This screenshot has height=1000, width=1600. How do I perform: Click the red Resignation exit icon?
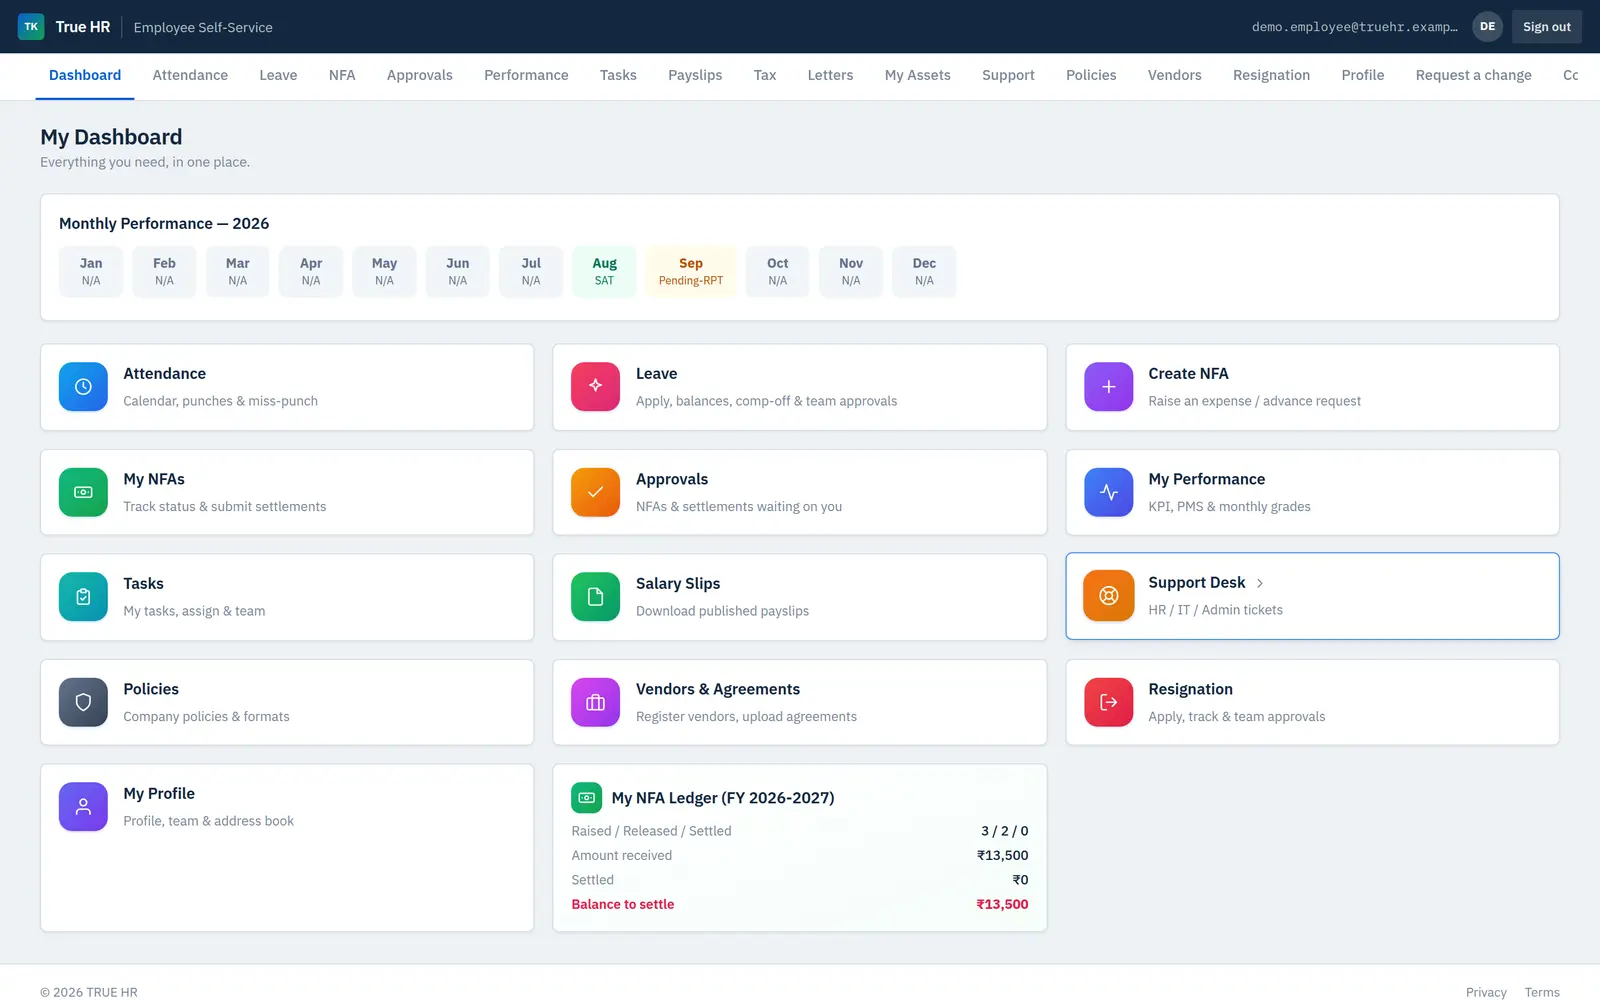click(x=1108, y=702)
